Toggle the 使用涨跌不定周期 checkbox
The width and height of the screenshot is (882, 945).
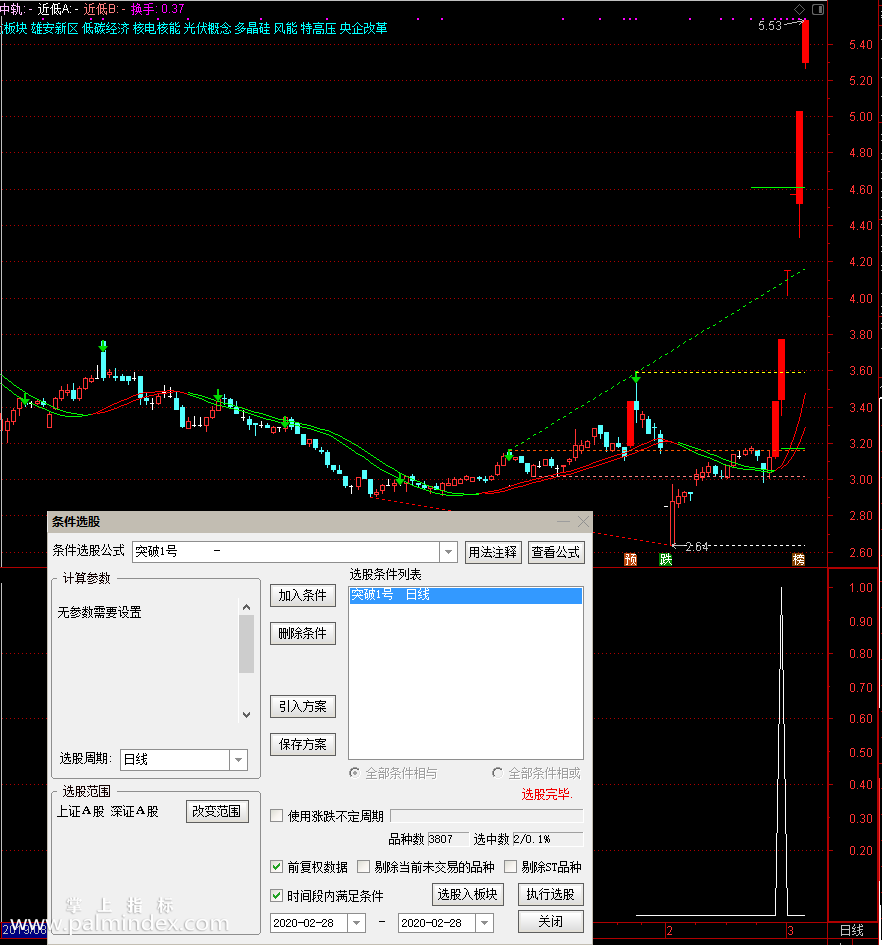pyautogui.click(x=277, y=816)
